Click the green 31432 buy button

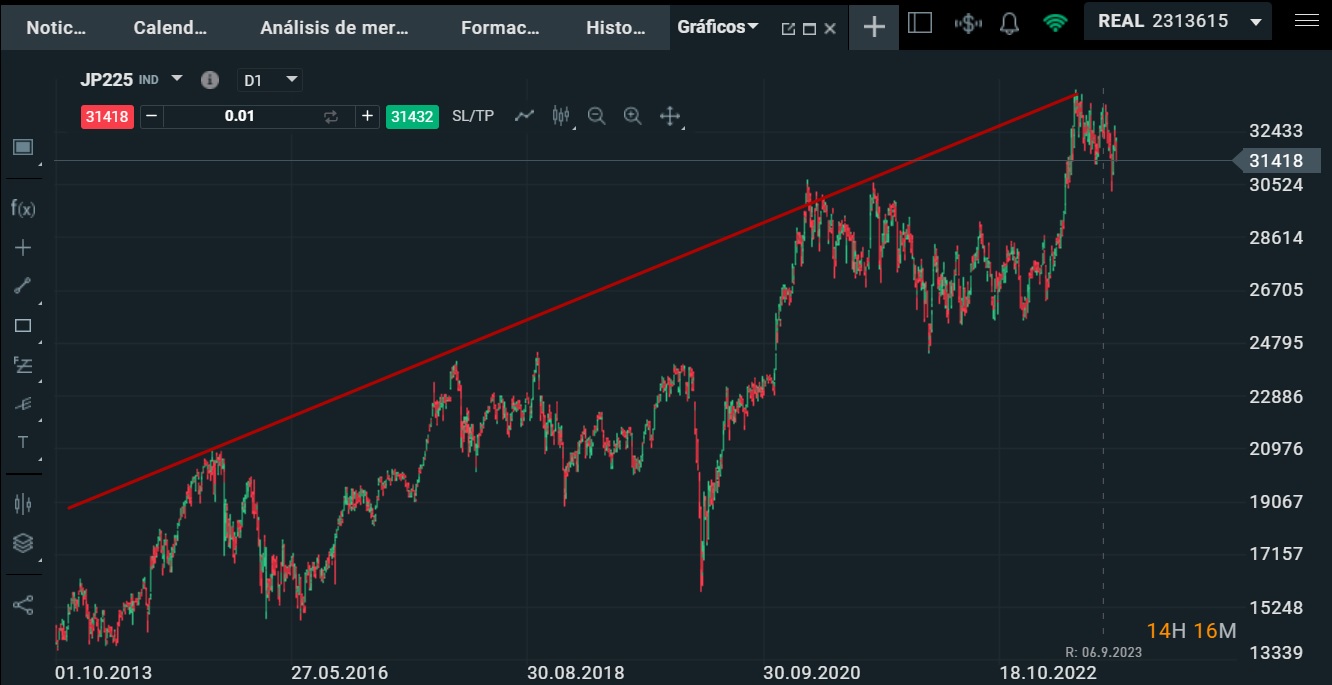pyautogui.click(x=412, y=116)
